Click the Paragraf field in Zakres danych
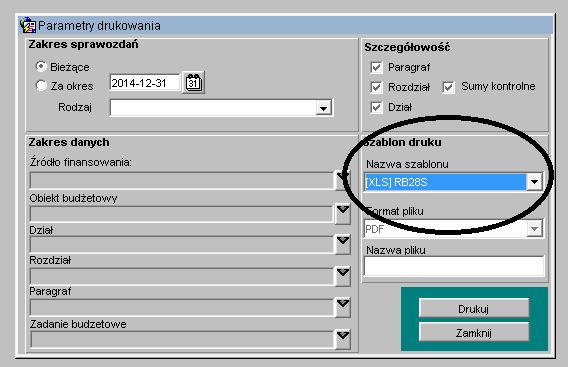568x367 pixels. click(x=181, y=308)
